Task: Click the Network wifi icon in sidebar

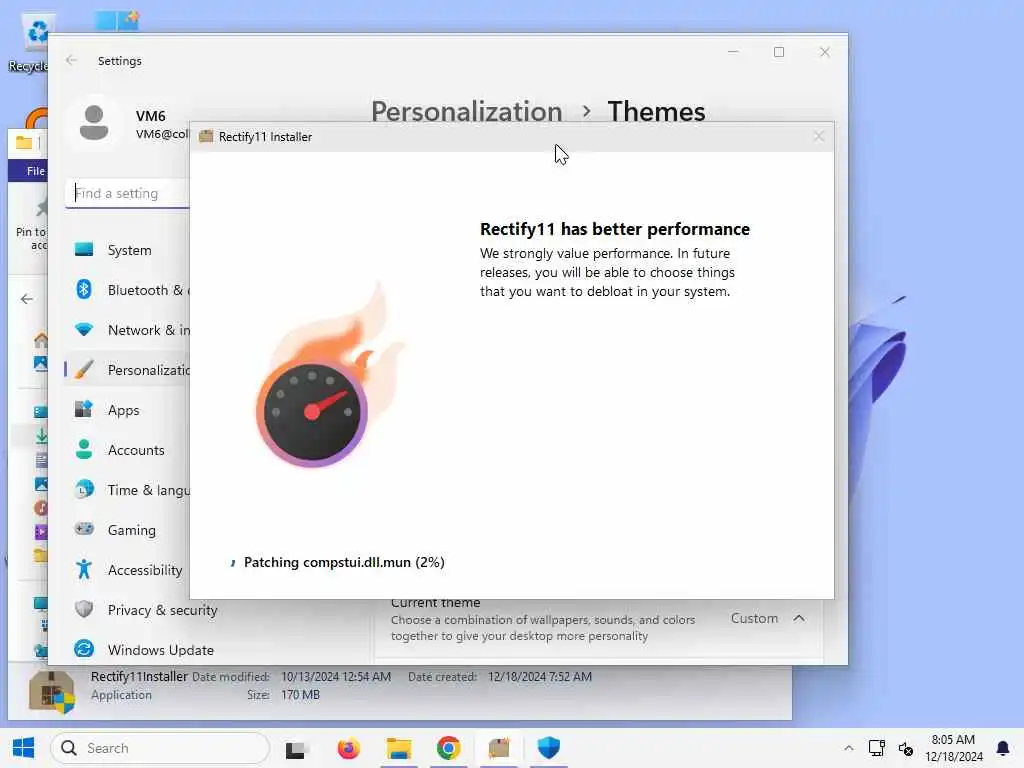Action: point(84,329)
